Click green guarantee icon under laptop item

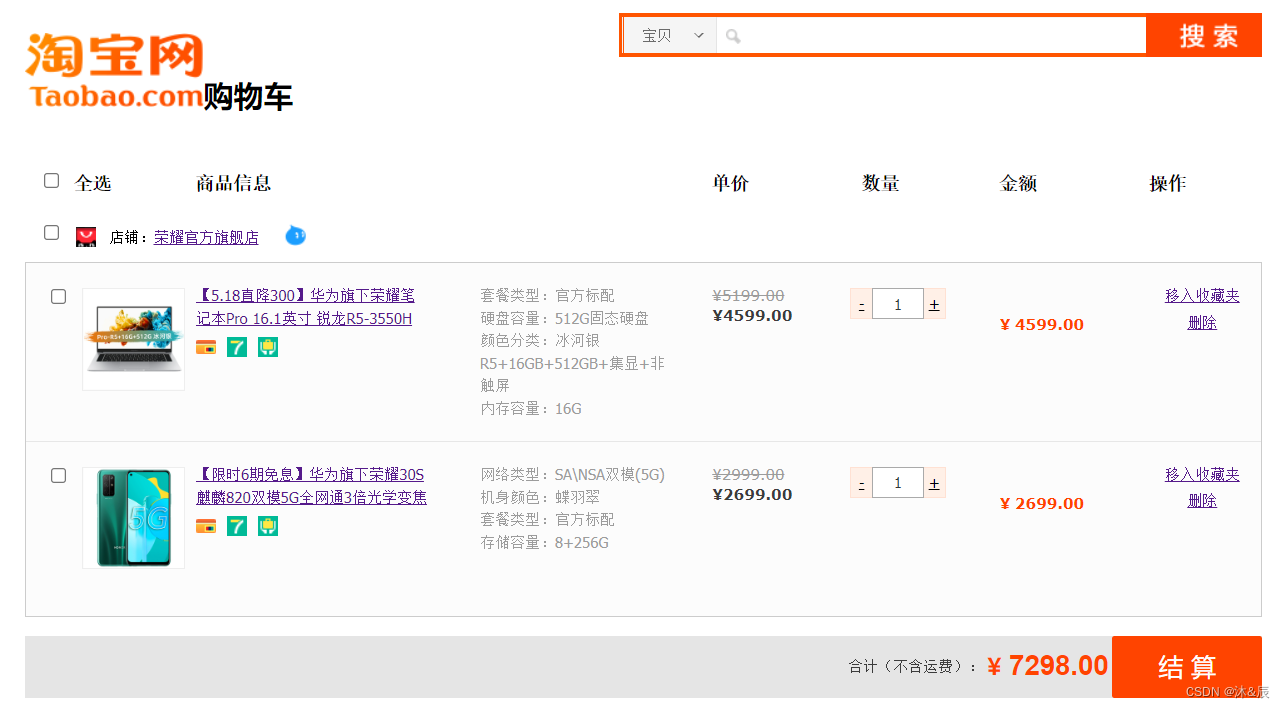268,347
